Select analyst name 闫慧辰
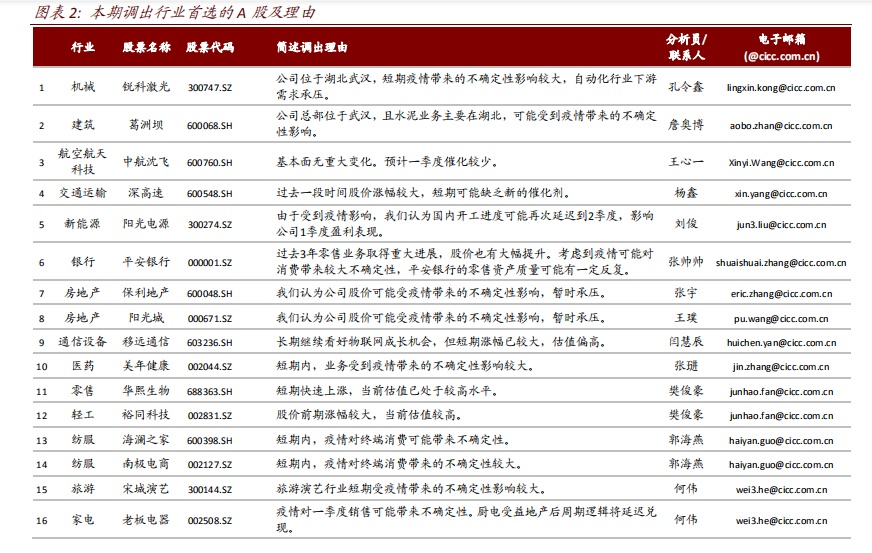The image size is (872, 553). 686,342
